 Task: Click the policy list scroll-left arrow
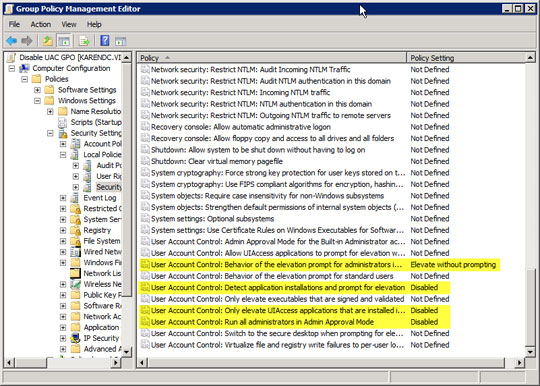click(x=143, y=362)
